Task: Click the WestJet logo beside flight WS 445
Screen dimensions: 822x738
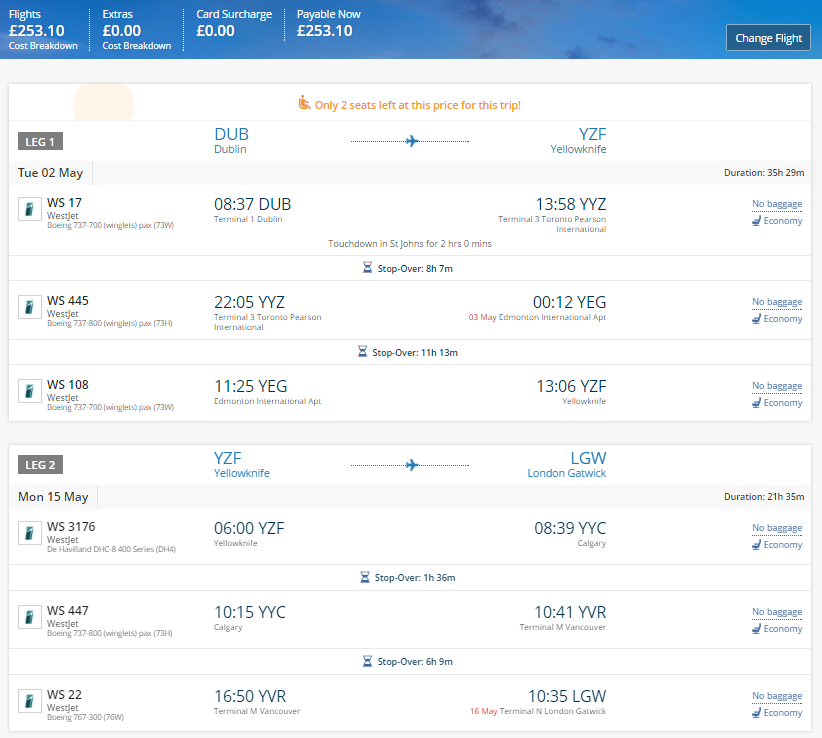Action: tap(29, 307)
